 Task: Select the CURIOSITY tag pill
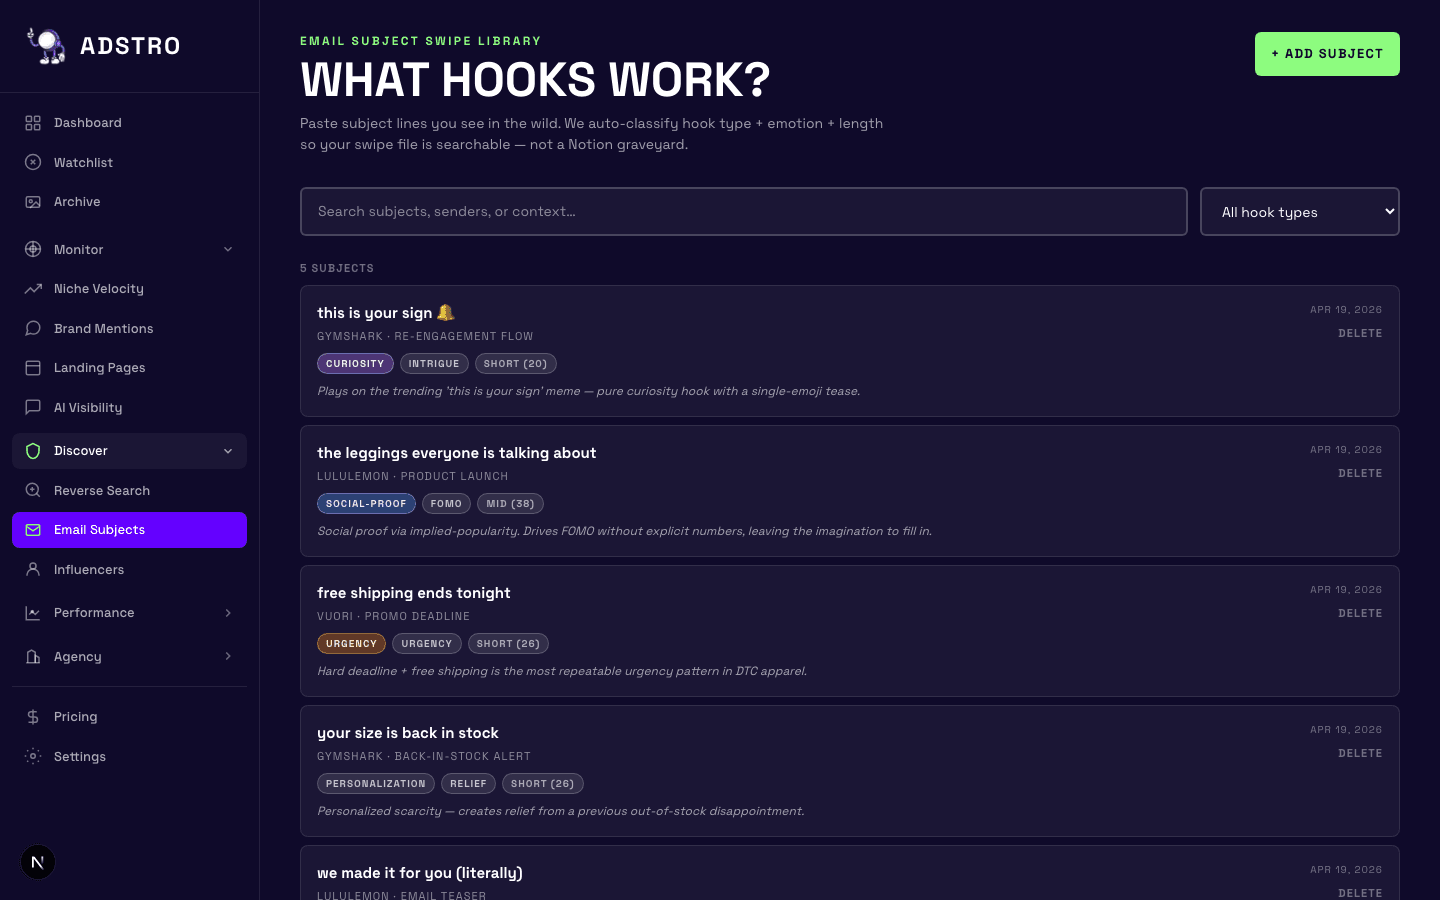click(355, 363)
